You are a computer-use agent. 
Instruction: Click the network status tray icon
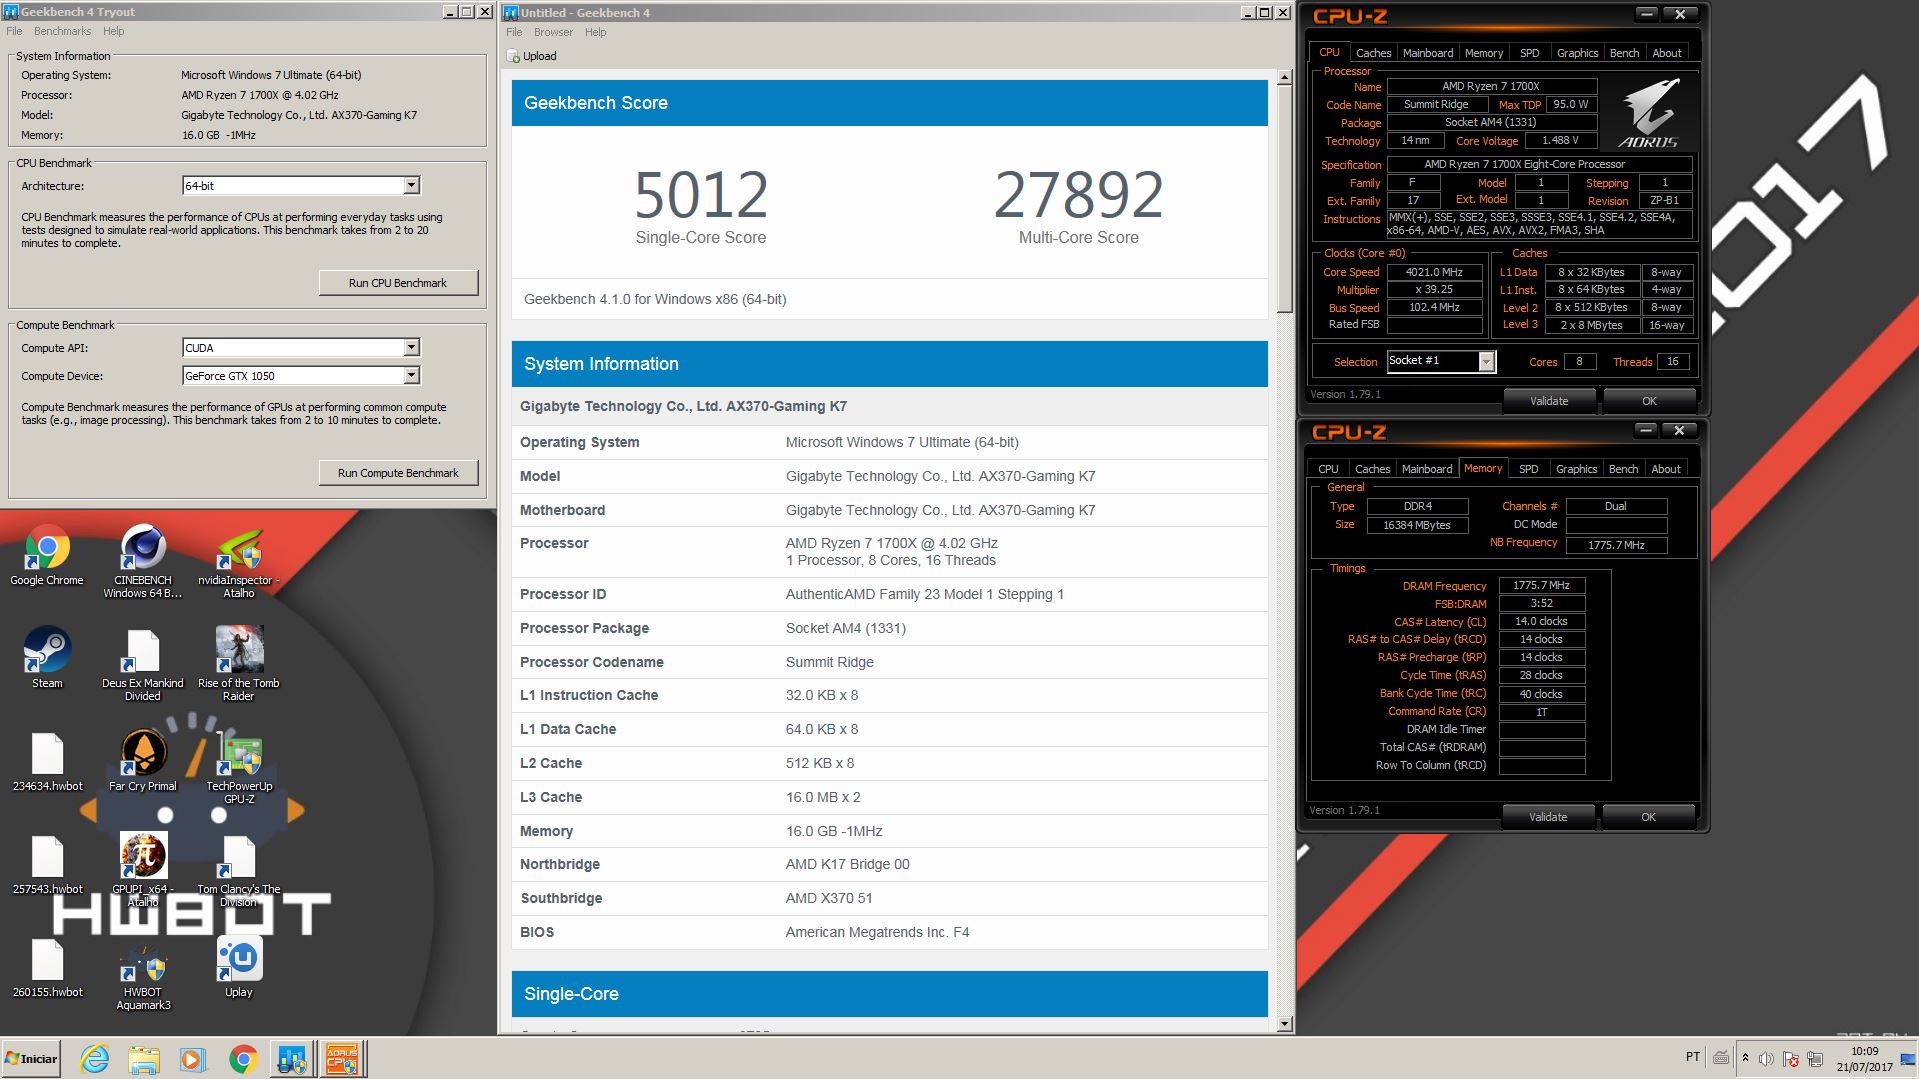pos(1814,1059)
